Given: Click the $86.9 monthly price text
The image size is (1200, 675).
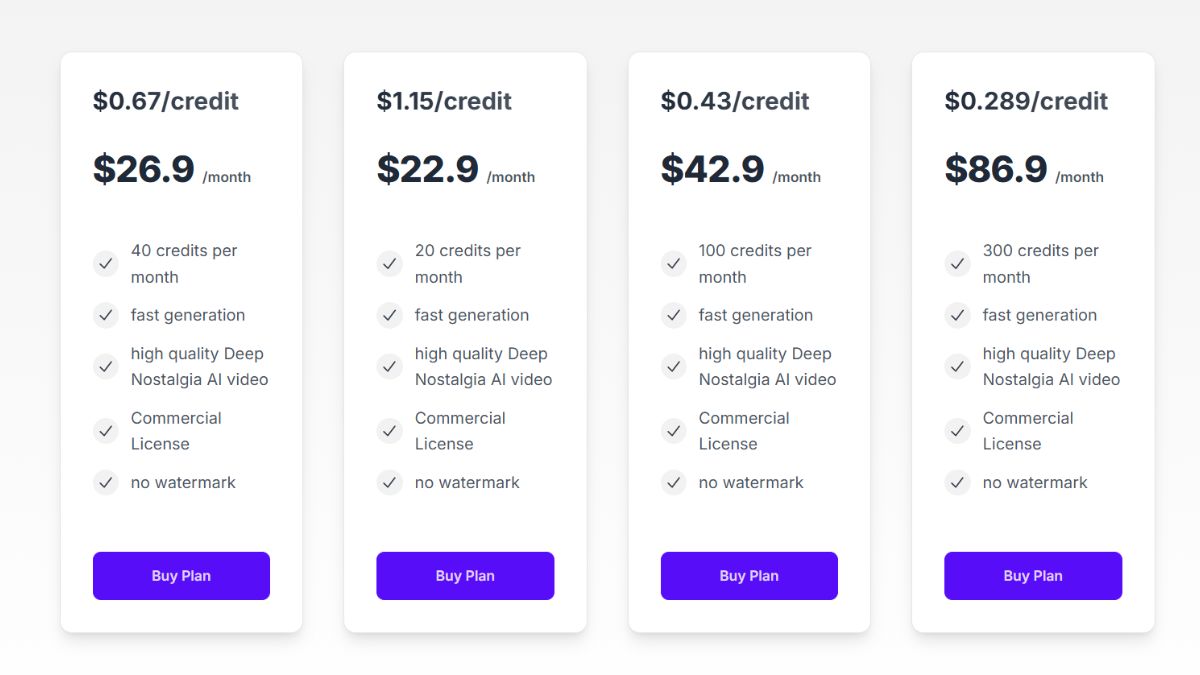Looking at the screenshot, I should pos(996,169).
